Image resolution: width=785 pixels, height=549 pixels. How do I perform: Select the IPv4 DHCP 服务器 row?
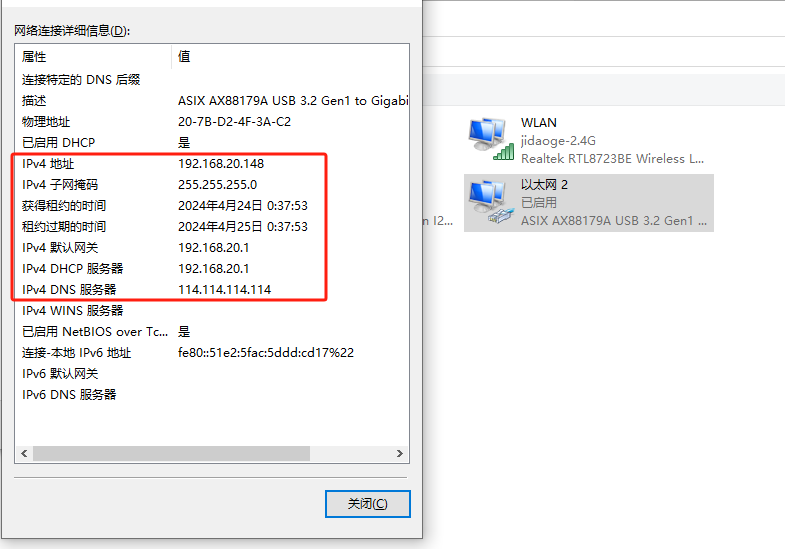point(212,269)
